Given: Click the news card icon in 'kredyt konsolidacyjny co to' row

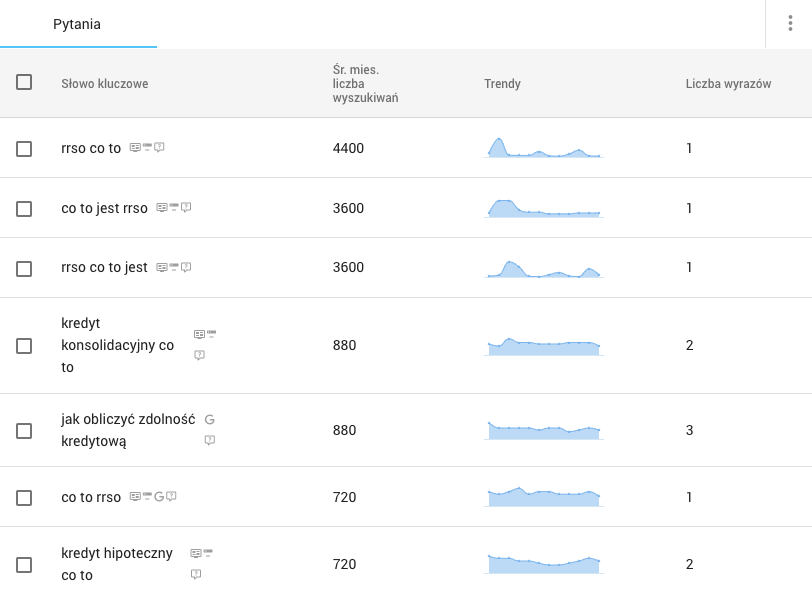Looking at the screenshot, I should pyautogui.click(x=199, y=334).
